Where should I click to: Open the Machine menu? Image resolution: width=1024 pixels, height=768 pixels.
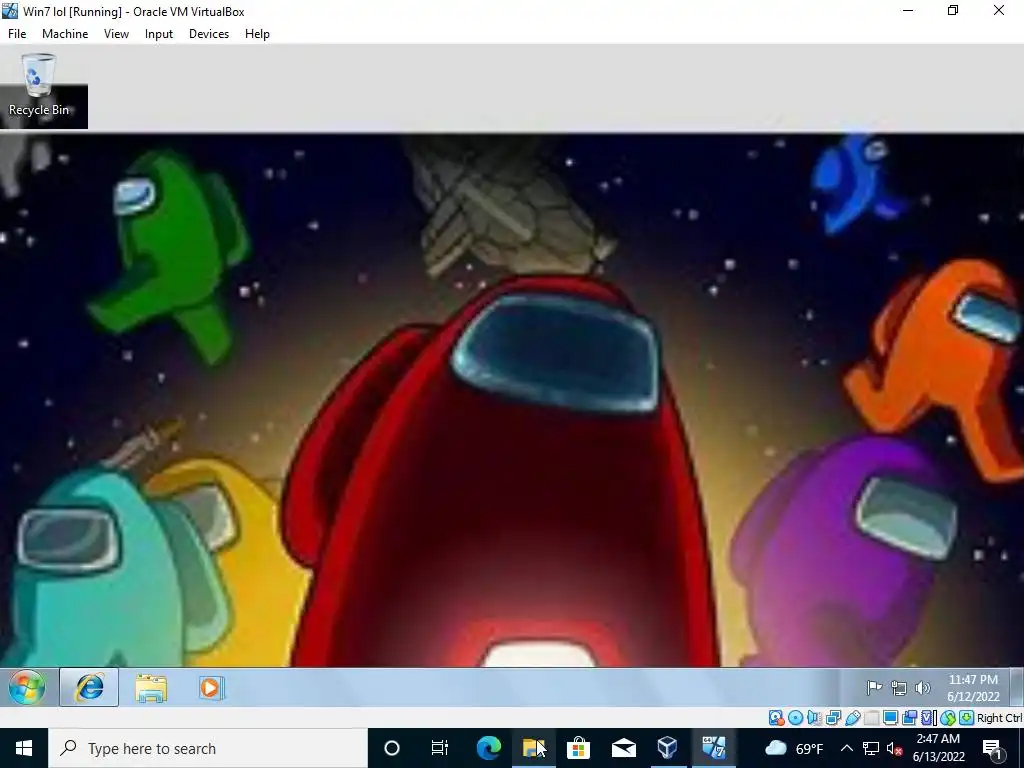65,34
